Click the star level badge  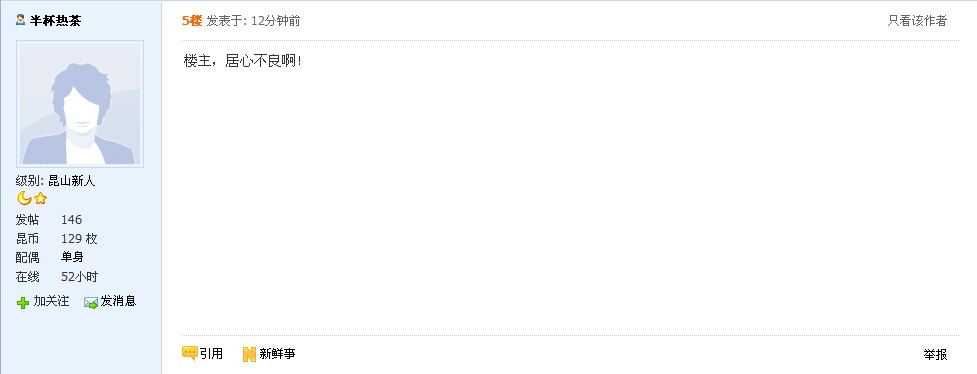(41, 199)
